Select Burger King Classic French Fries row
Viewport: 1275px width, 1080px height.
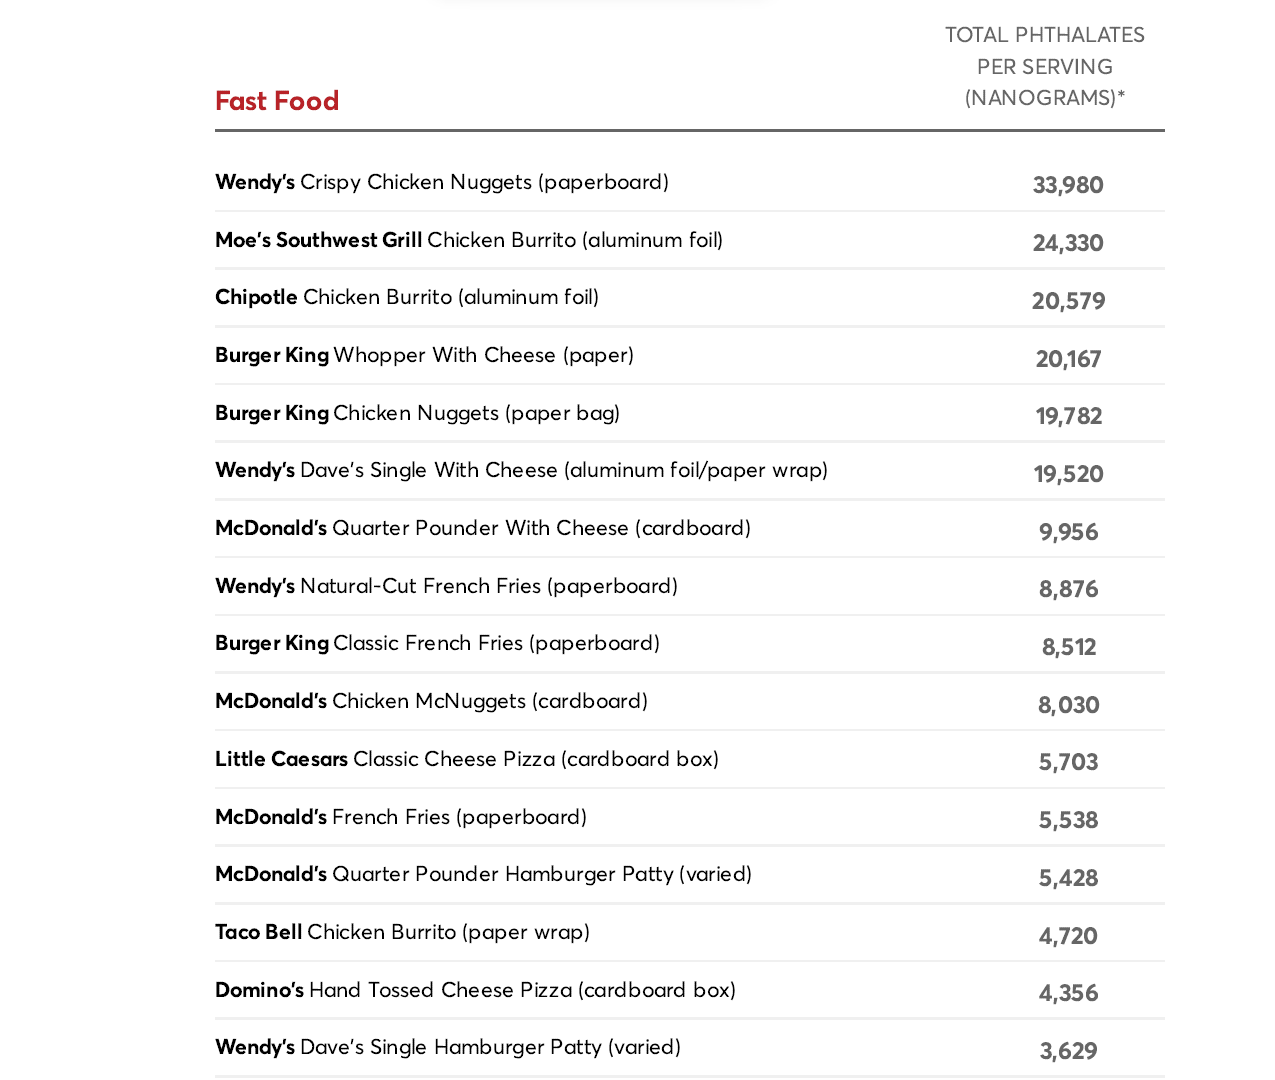(x=437, y=643)
